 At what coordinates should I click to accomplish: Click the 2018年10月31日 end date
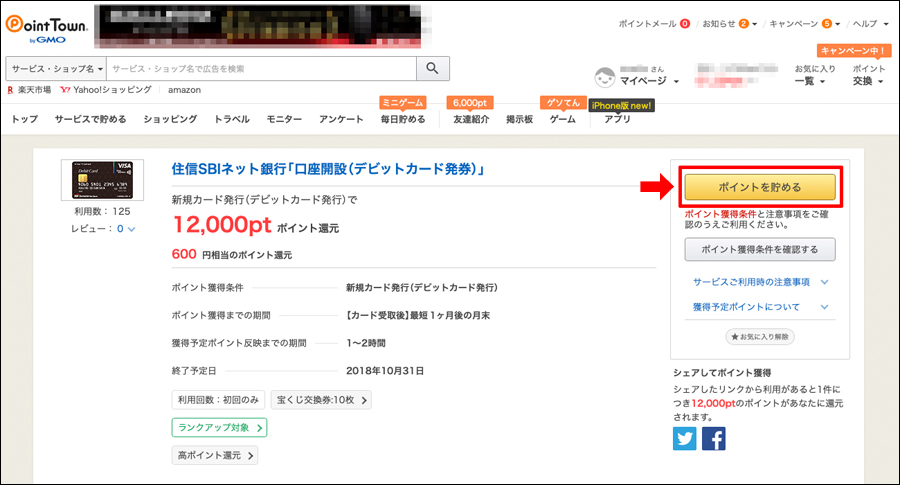coord(385,371)
